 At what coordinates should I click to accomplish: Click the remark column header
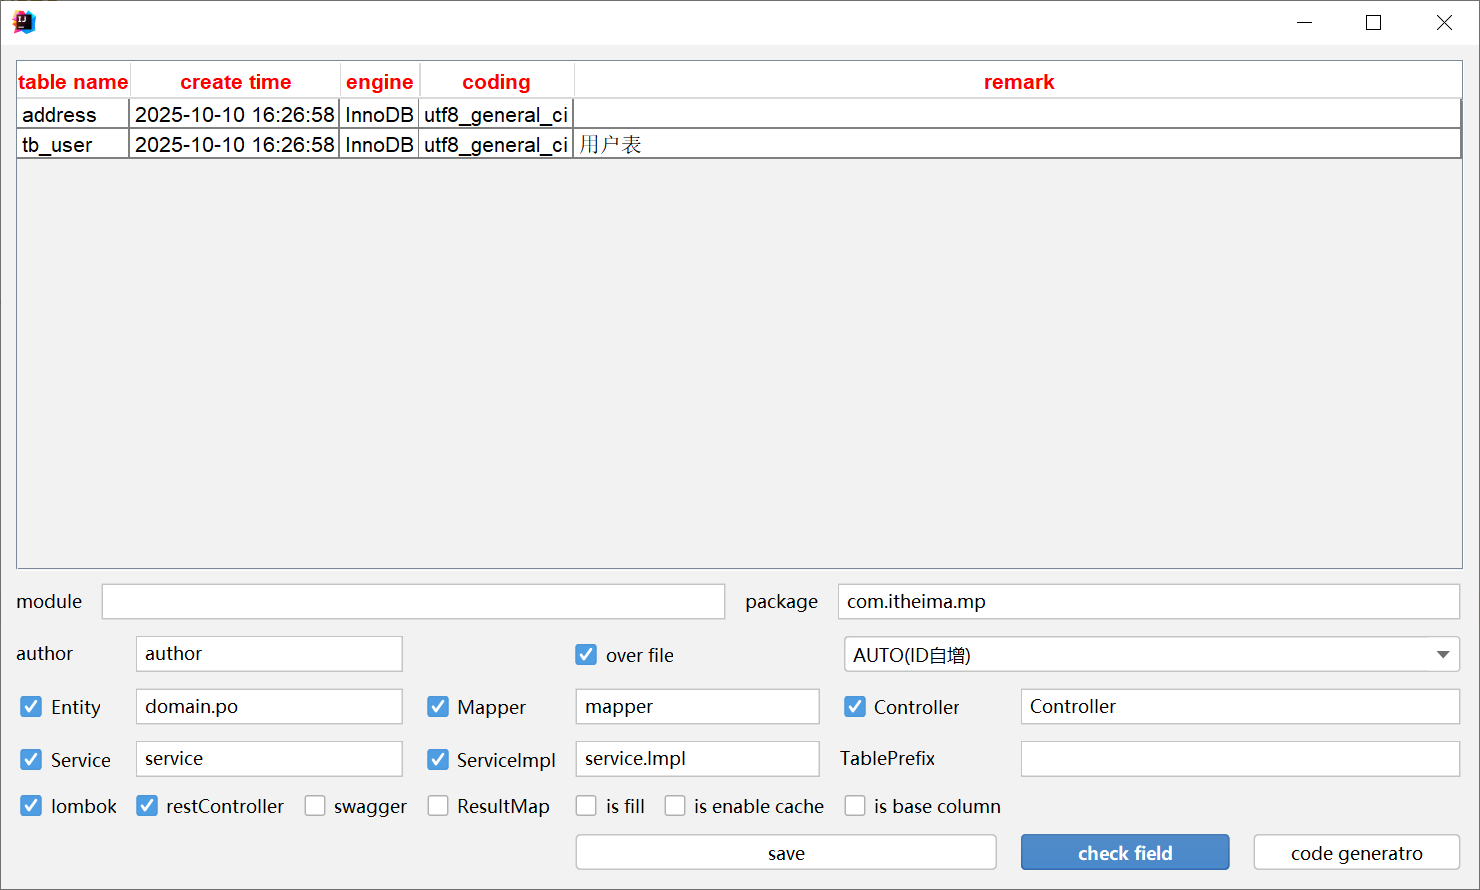(x=1018, y=82)
